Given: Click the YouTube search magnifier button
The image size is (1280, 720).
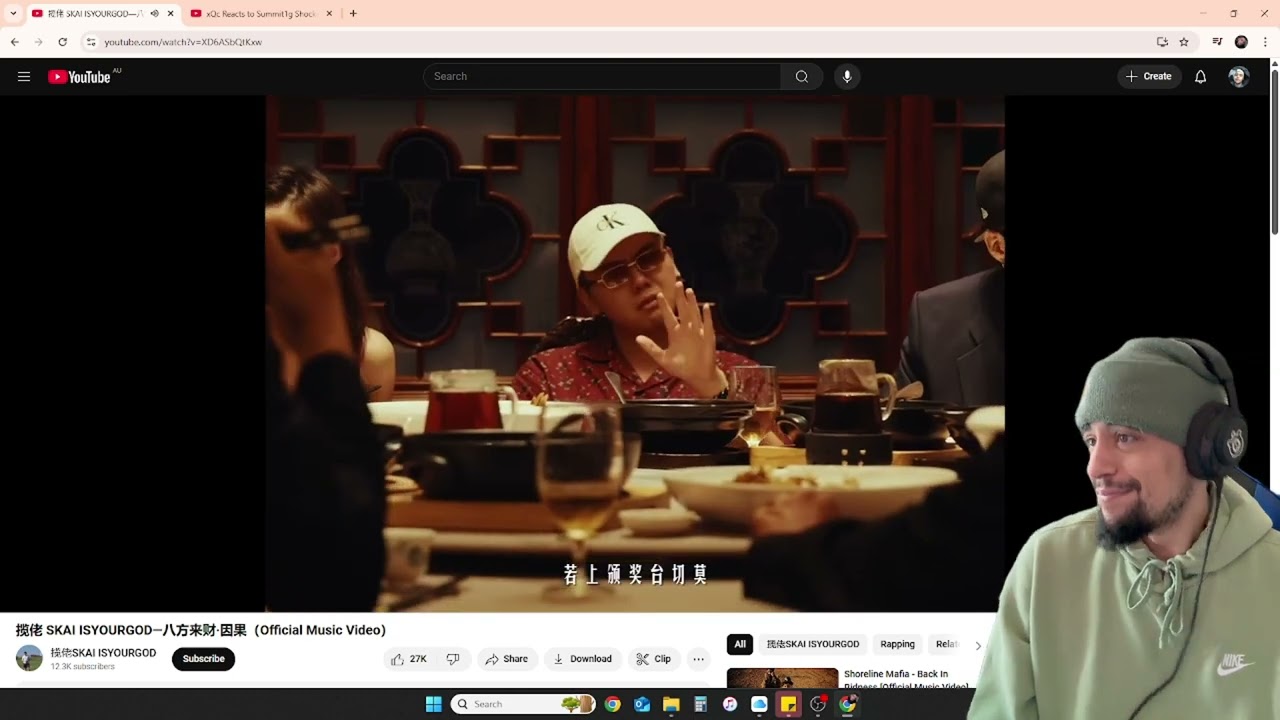Looking at the screenshot, I should [802, 77].
